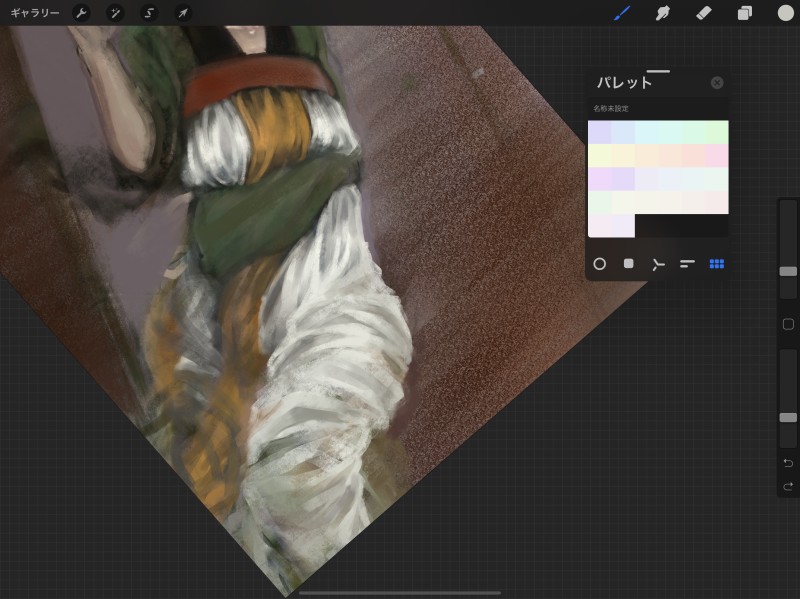Screen dimensions: 800x599
Task: Switch to Disc color picker tab
Action: pos(599,264)
